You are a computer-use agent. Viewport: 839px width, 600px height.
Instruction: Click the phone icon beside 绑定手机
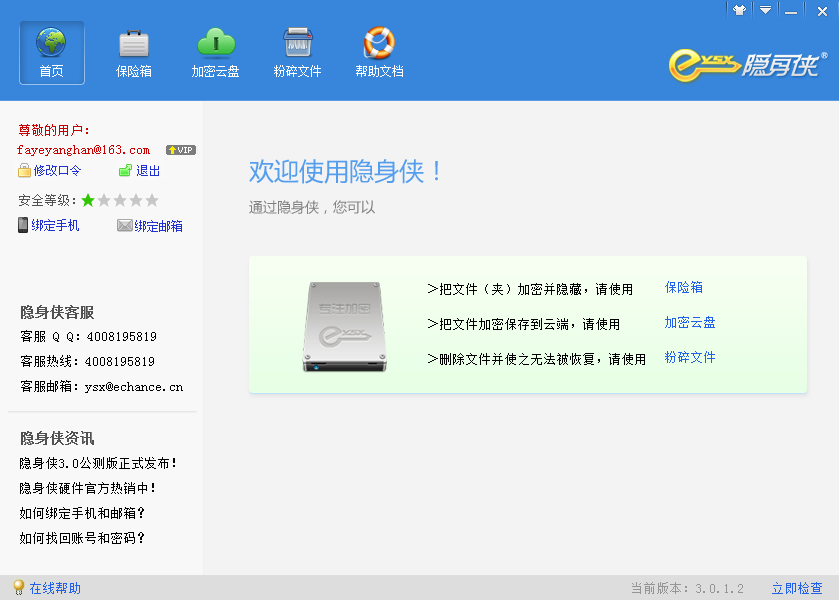[x=23, y=225]
